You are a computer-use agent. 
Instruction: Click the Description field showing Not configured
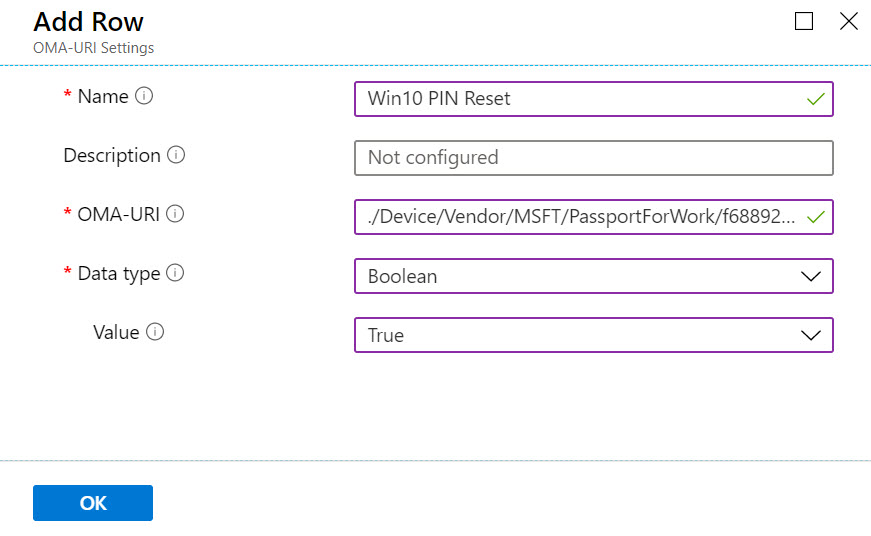(x=594, y=158)
